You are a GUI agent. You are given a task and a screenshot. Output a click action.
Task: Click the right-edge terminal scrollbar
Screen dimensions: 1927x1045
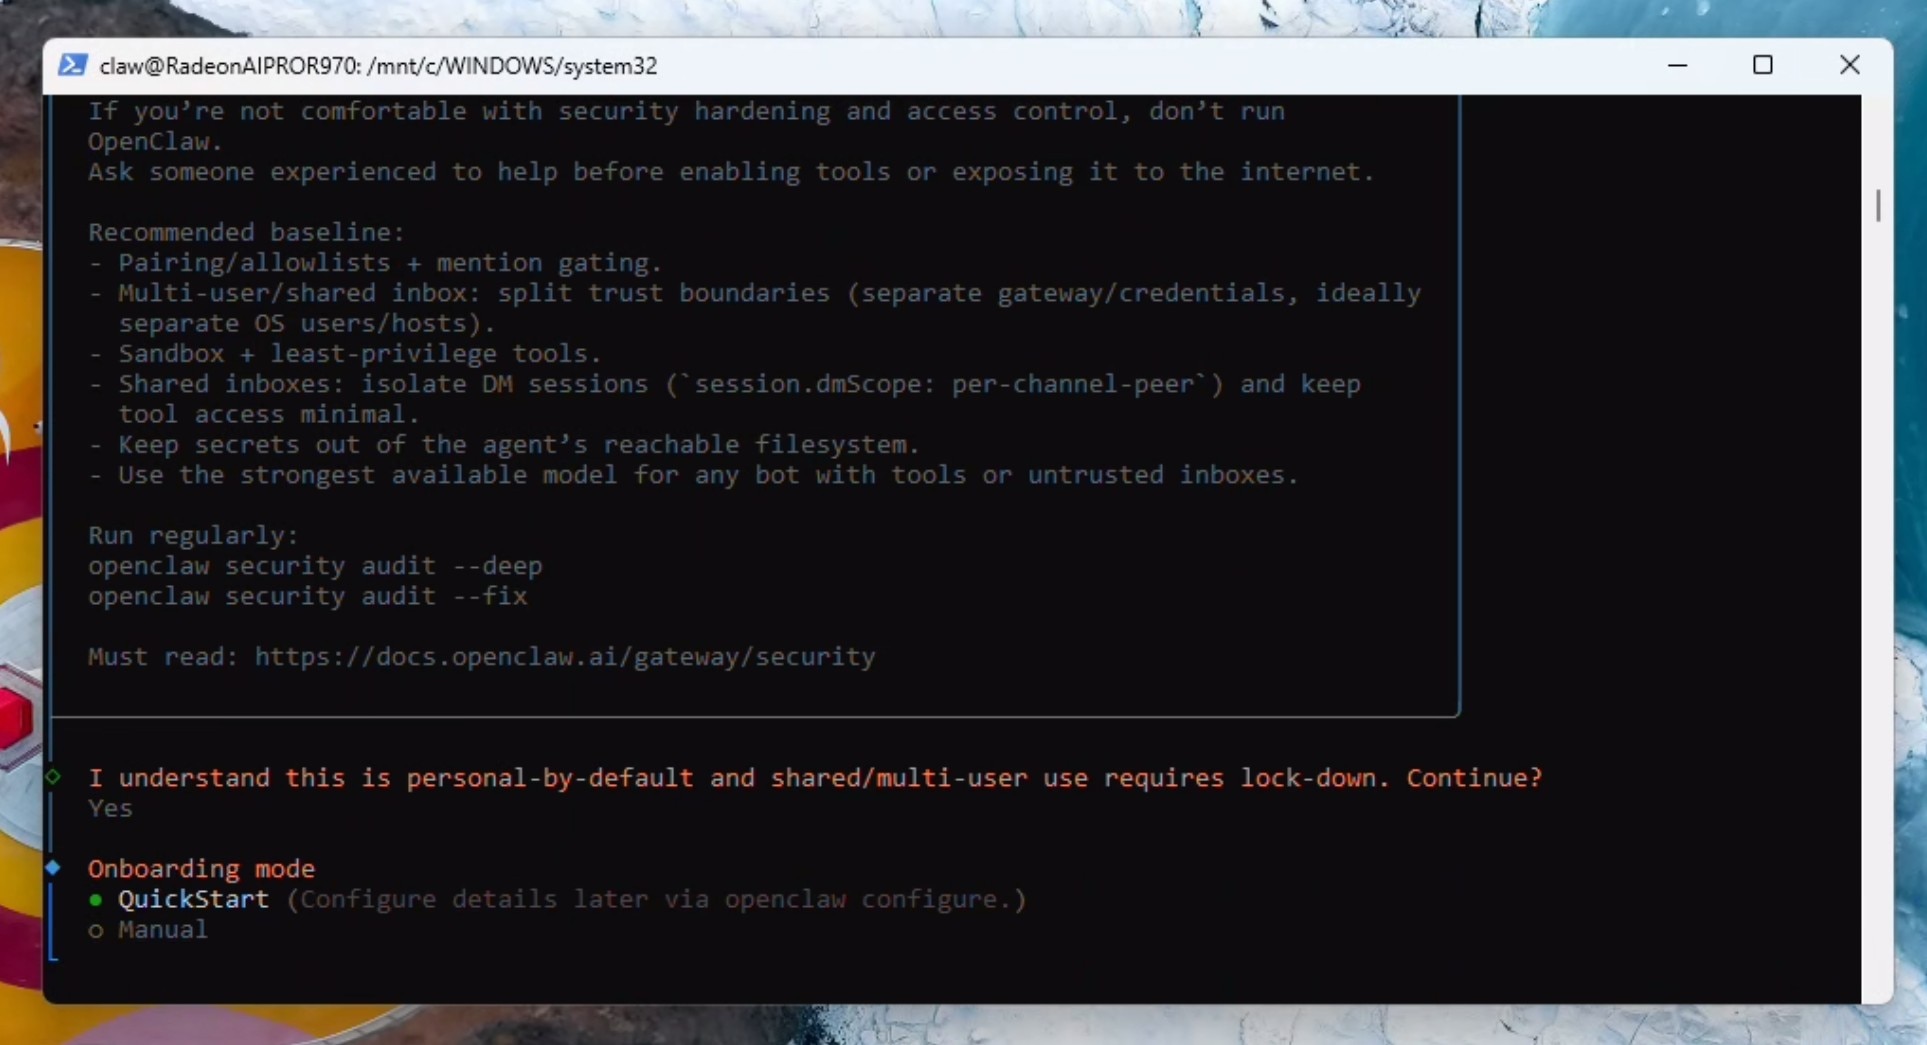(x=1879, y=205)
